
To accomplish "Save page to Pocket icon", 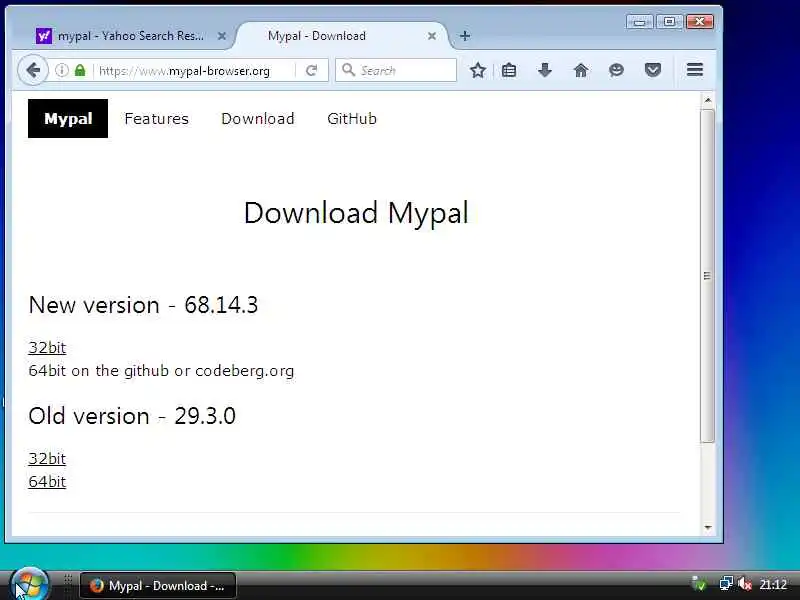I will point(653,70).
